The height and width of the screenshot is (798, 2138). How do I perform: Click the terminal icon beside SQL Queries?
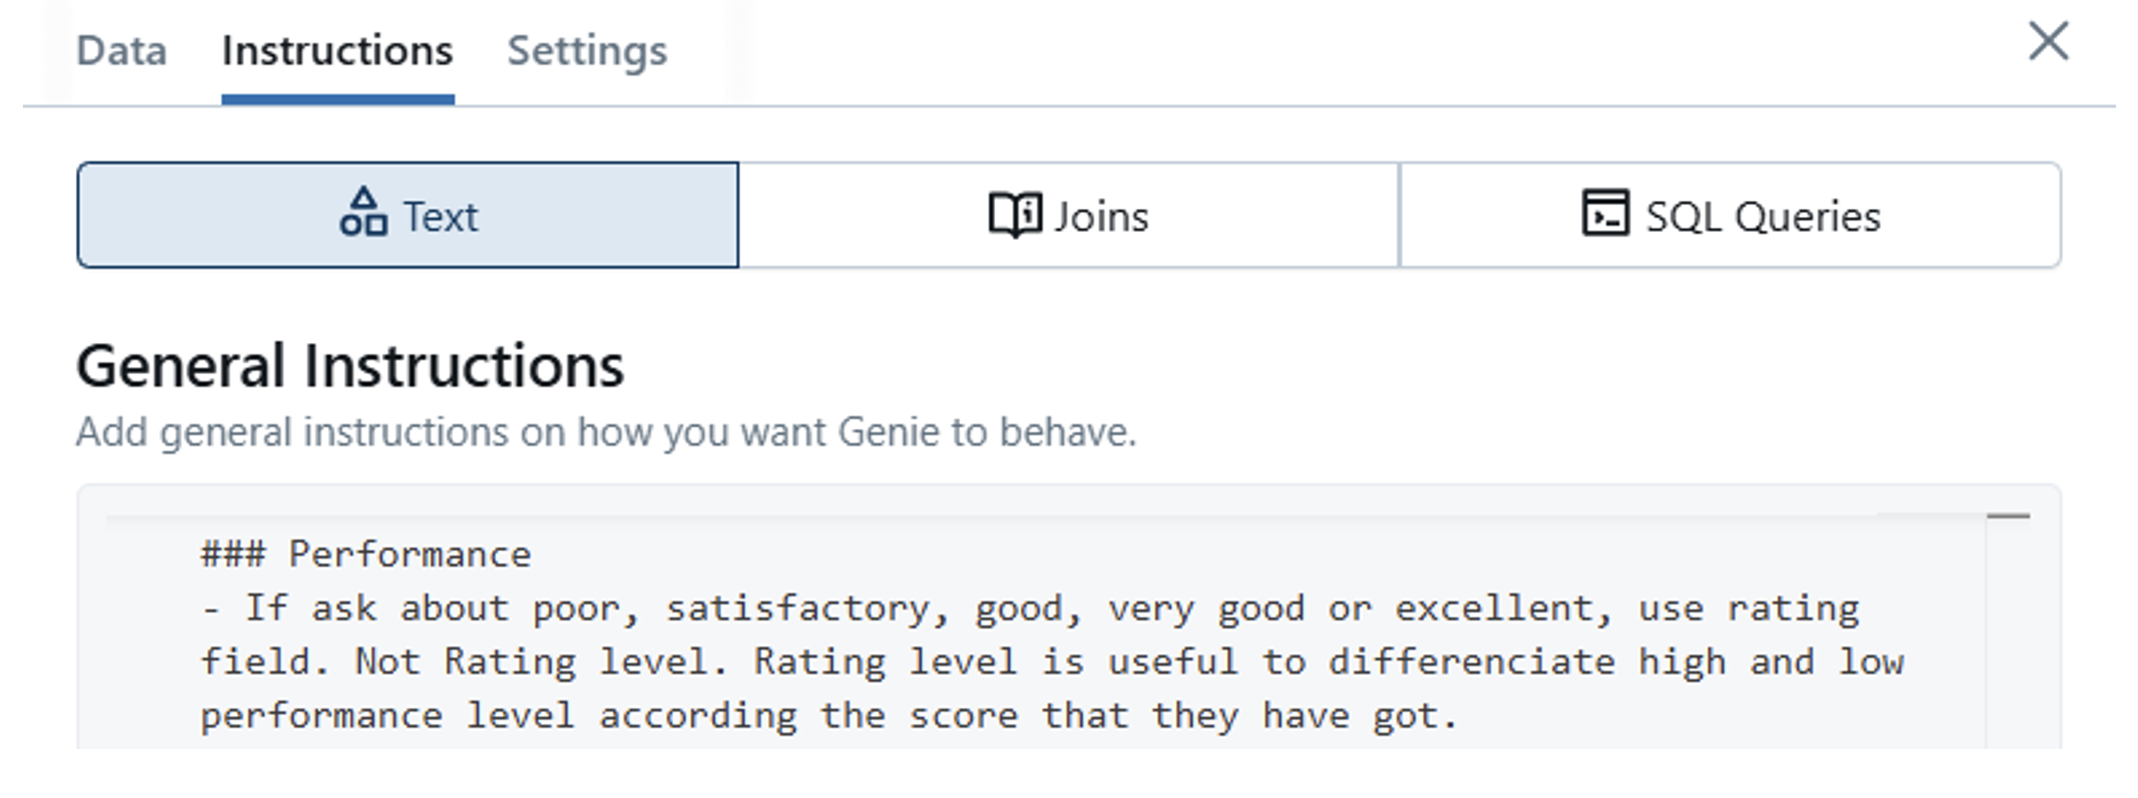pos(1605,213)
